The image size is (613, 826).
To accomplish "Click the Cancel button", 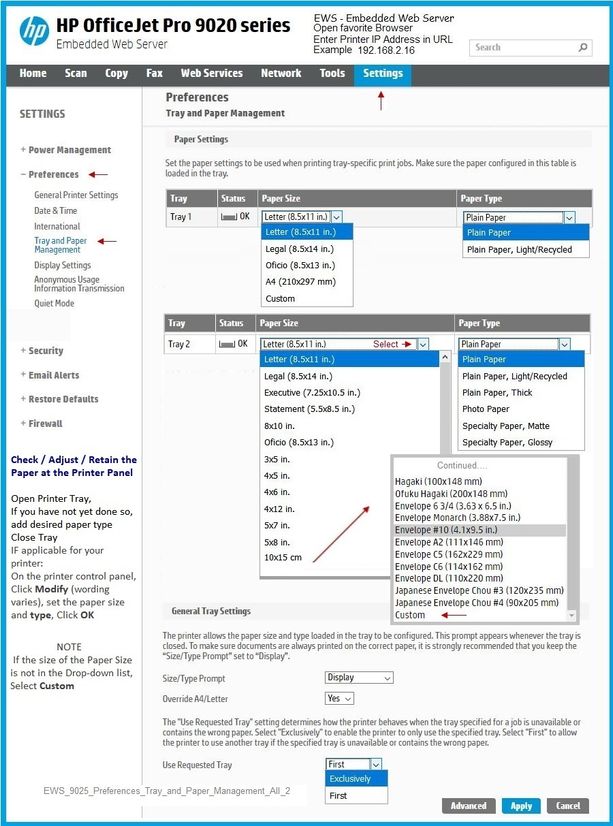I will pos(568,805).
